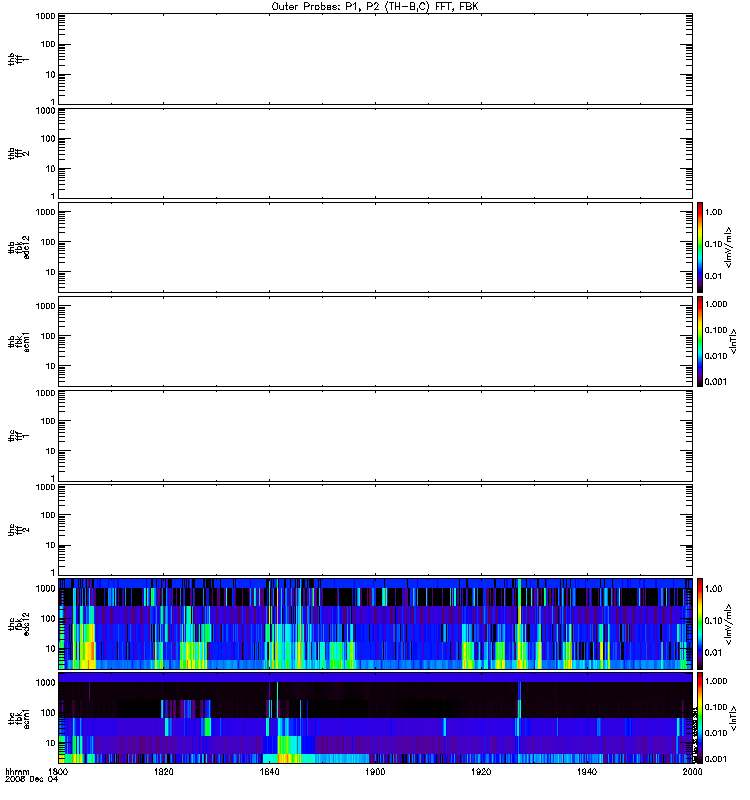Select the empty thc fff 1 panel
The height and width of the screenshot is (800, 750).
[x=375, y=436]
